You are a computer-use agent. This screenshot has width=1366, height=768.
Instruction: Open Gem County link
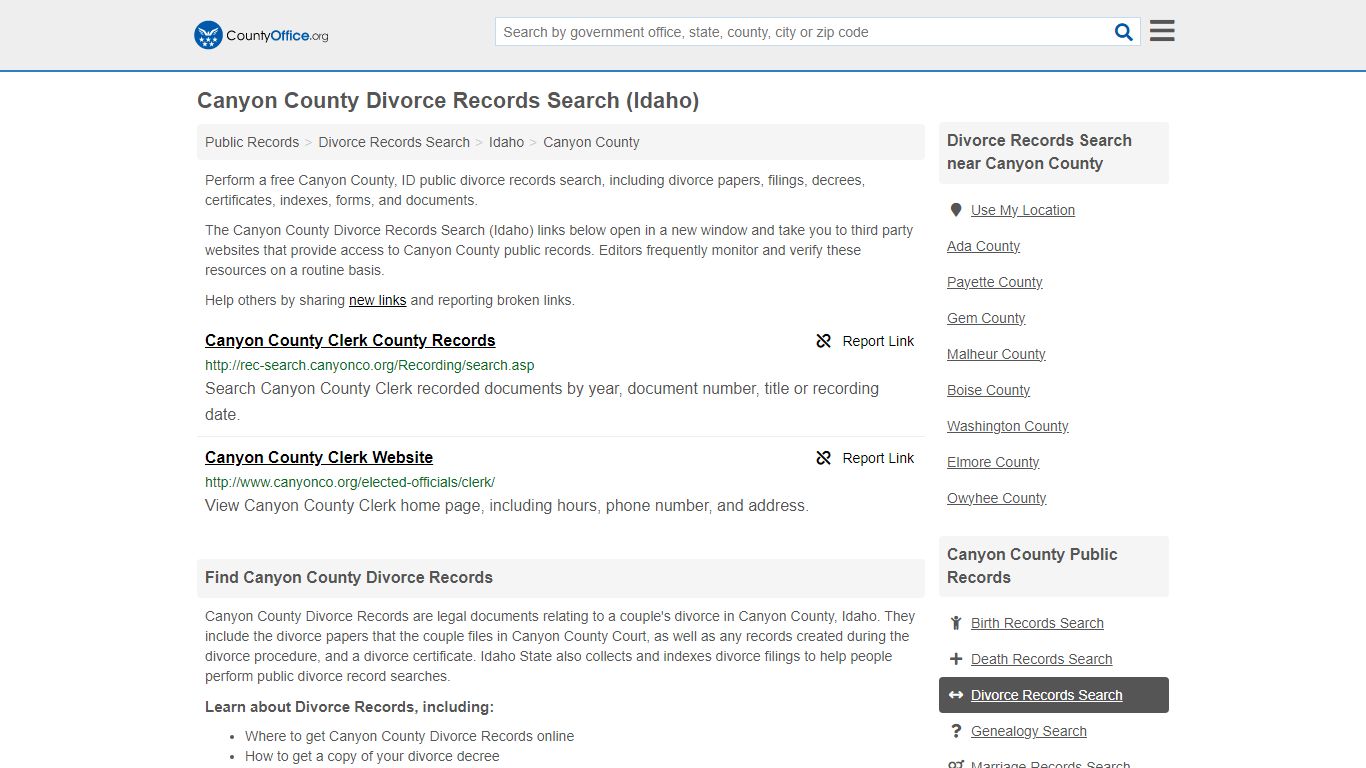point(986,318)
